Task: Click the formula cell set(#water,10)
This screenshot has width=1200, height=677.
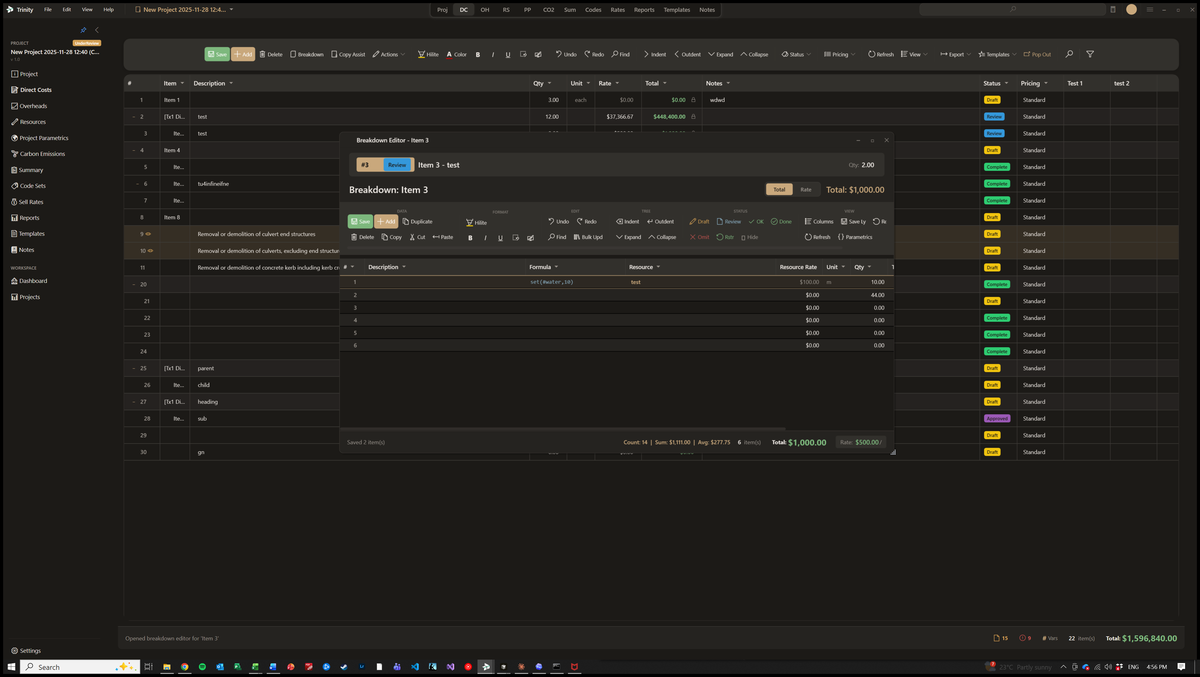Action: pyautogui.click(x=552, y=282)
